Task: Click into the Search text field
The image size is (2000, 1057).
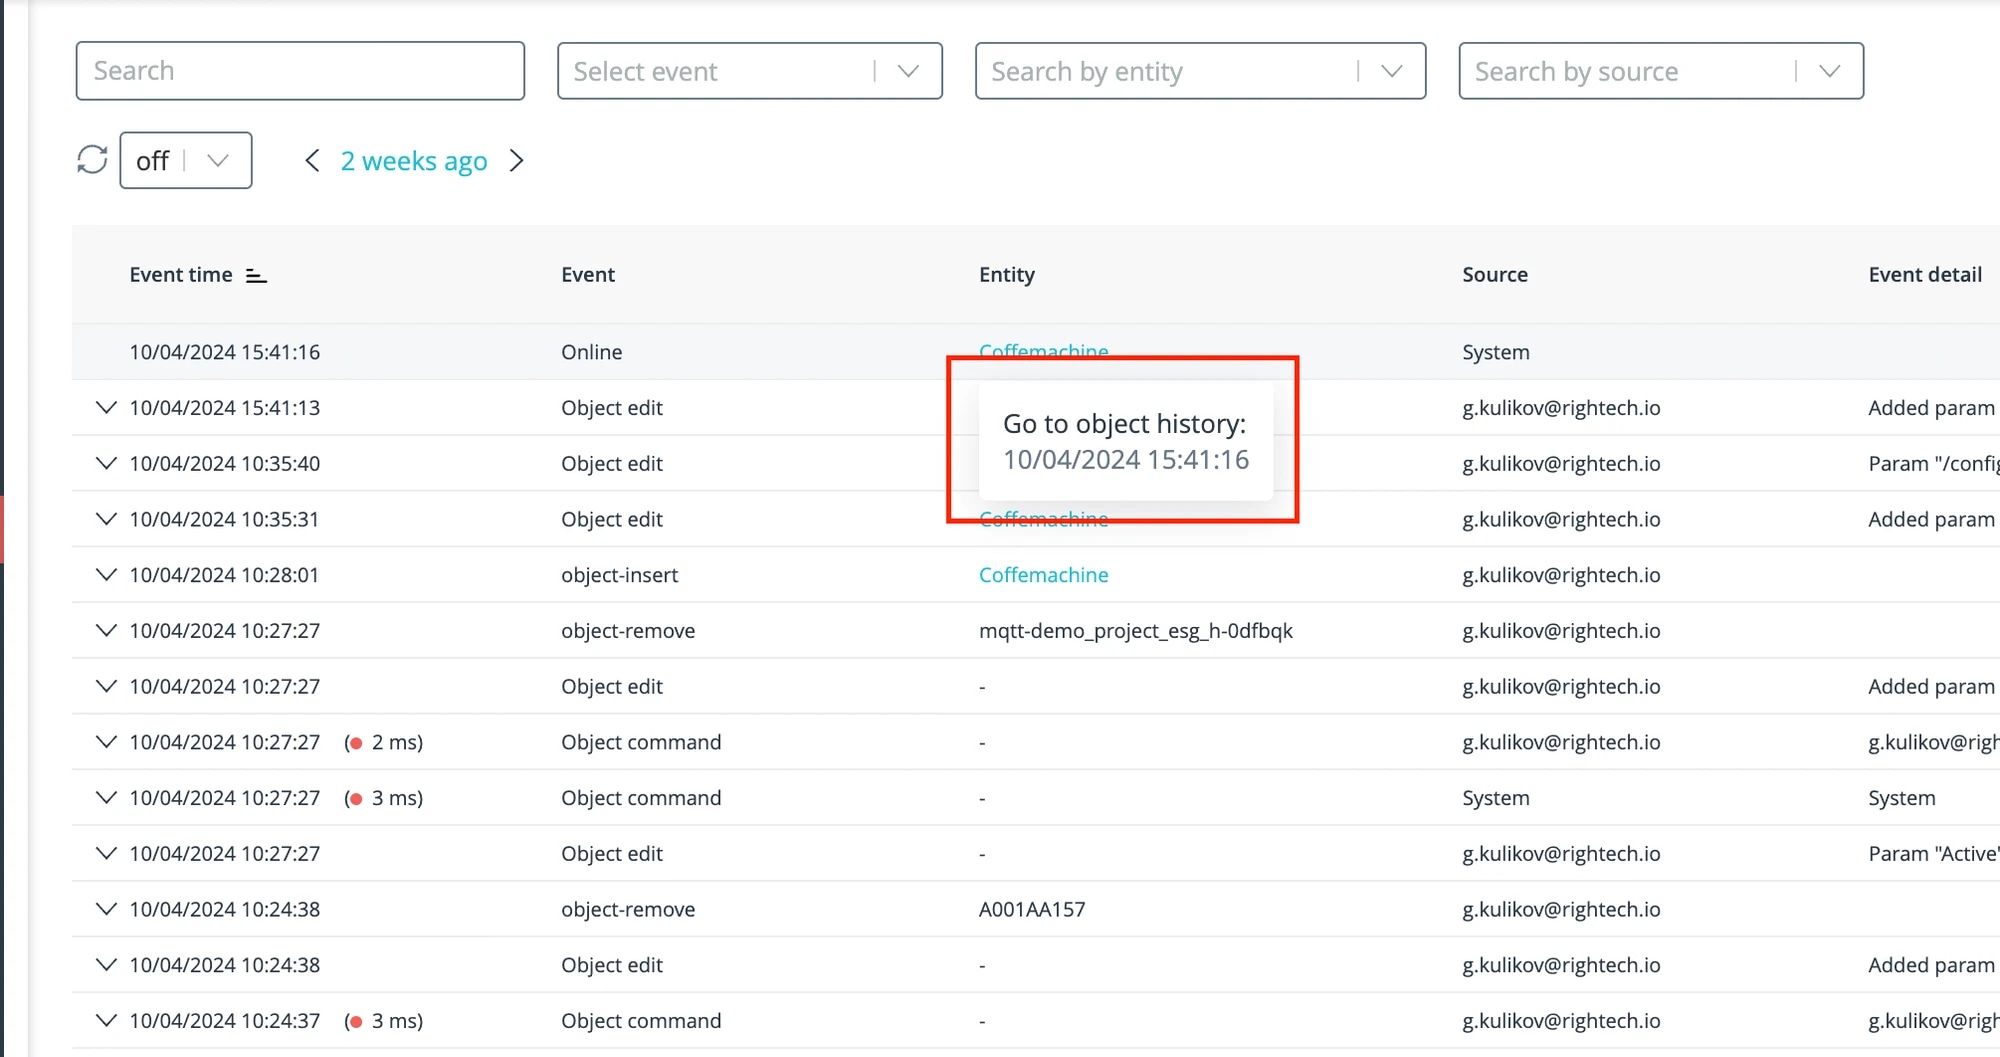Action: [x=300, y=71]
